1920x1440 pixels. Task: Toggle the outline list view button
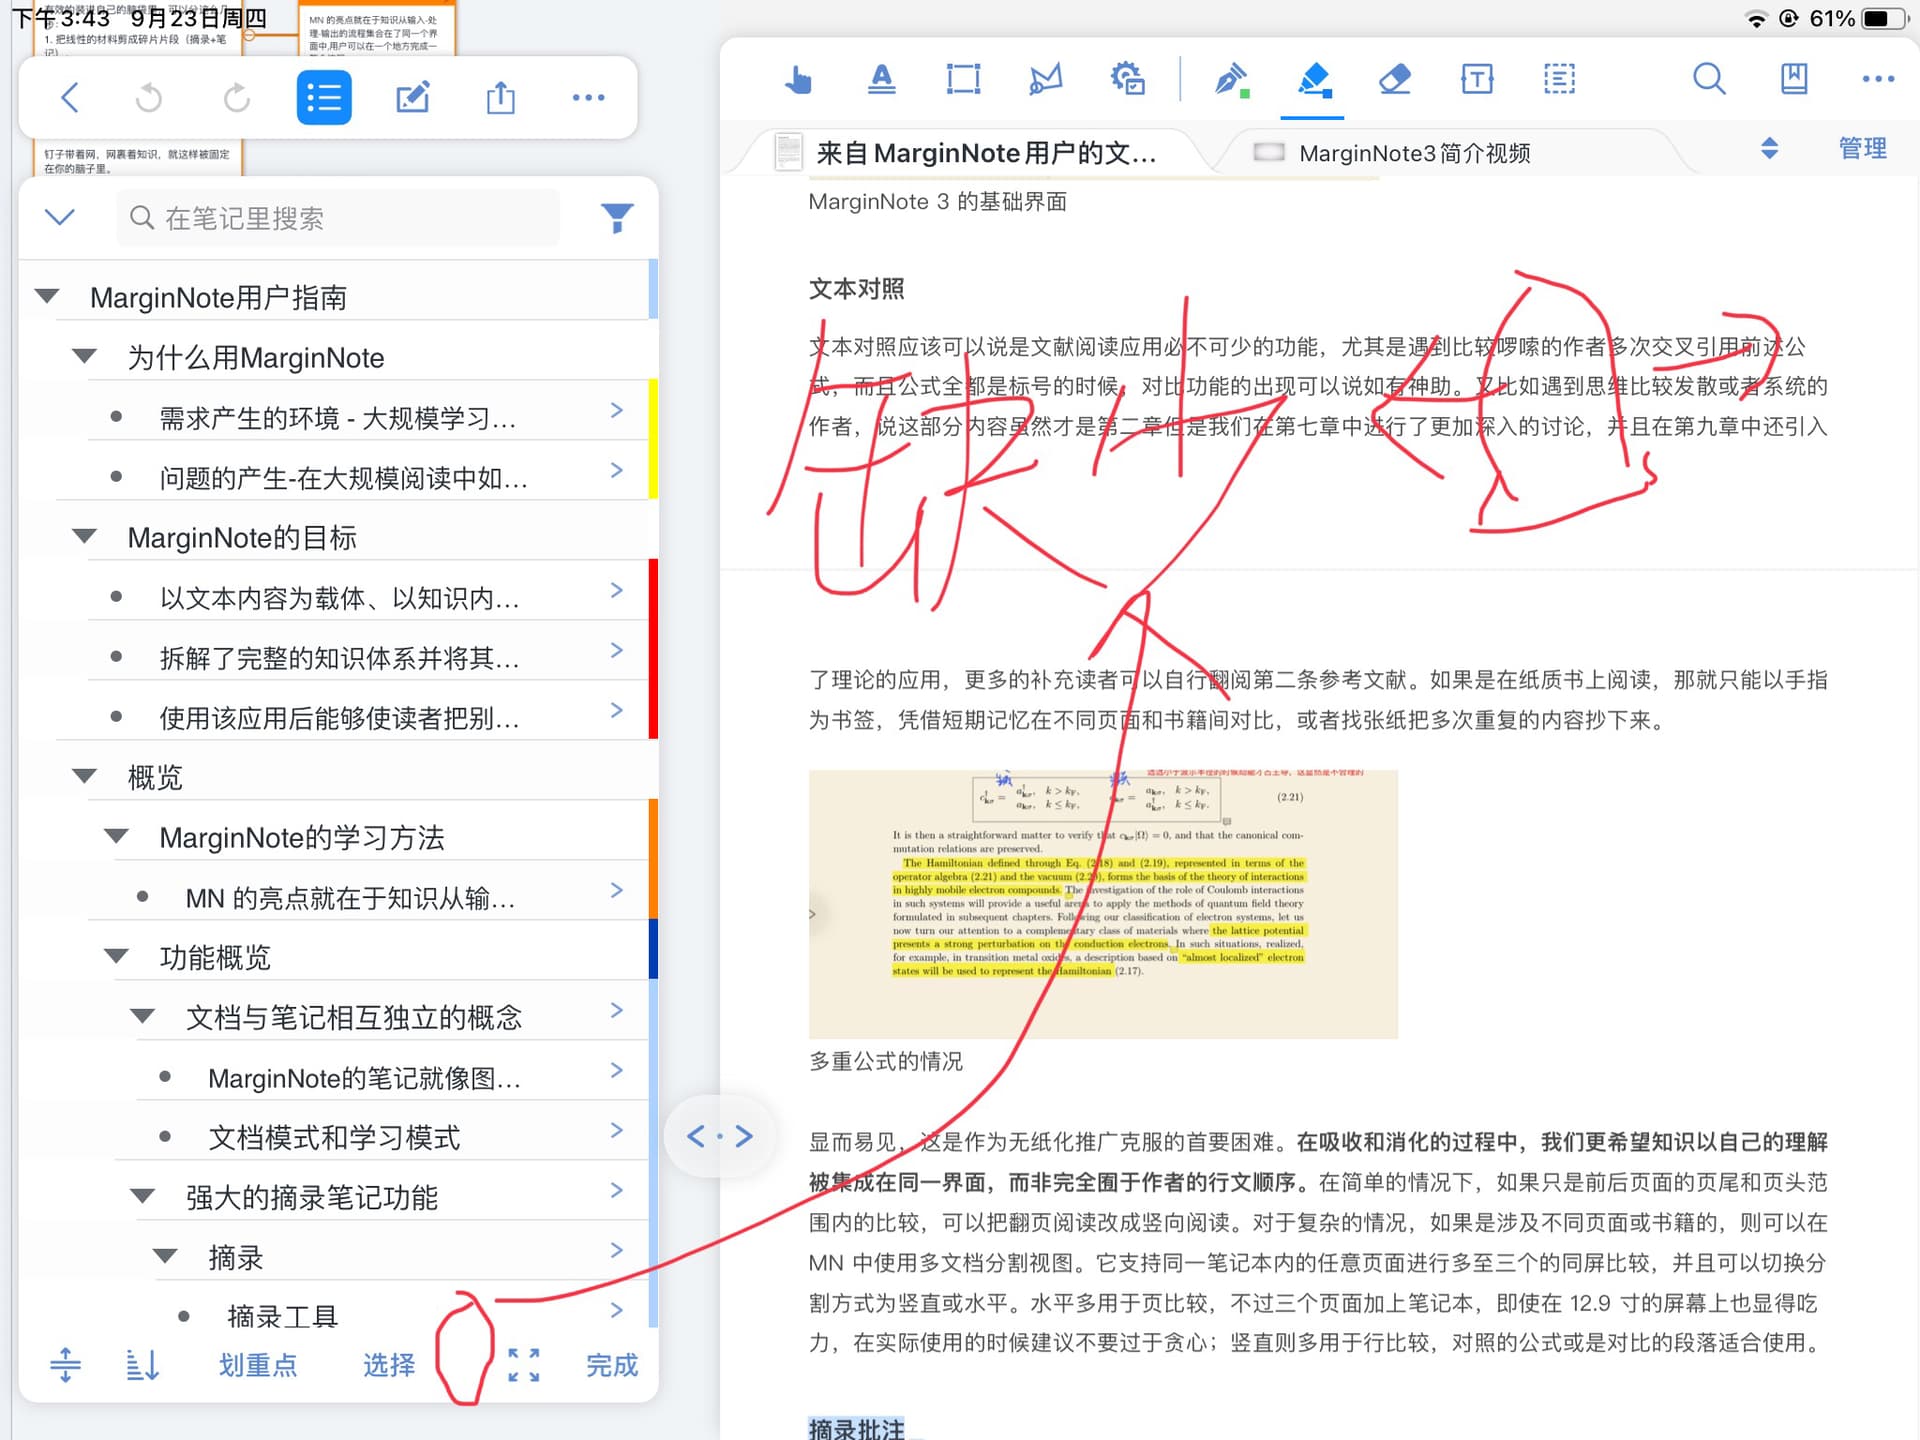pos(324,98)
